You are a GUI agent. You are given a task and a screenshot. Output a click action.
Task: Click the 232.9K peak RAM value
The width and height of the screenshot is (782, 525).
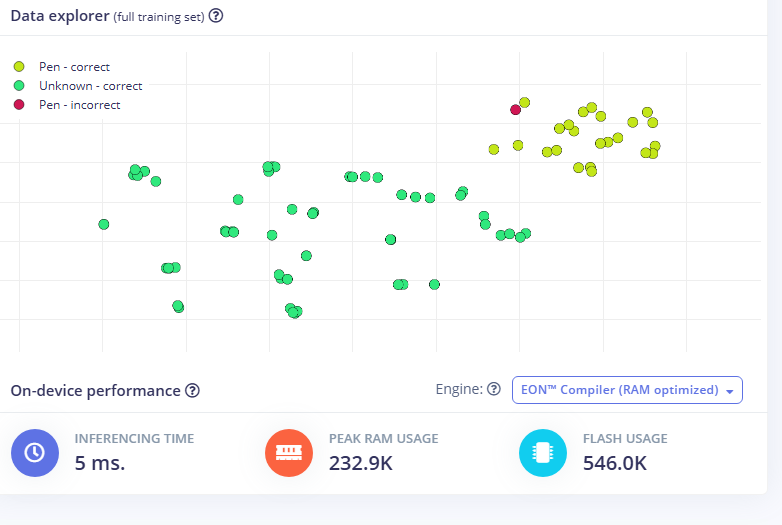point(361,463)
